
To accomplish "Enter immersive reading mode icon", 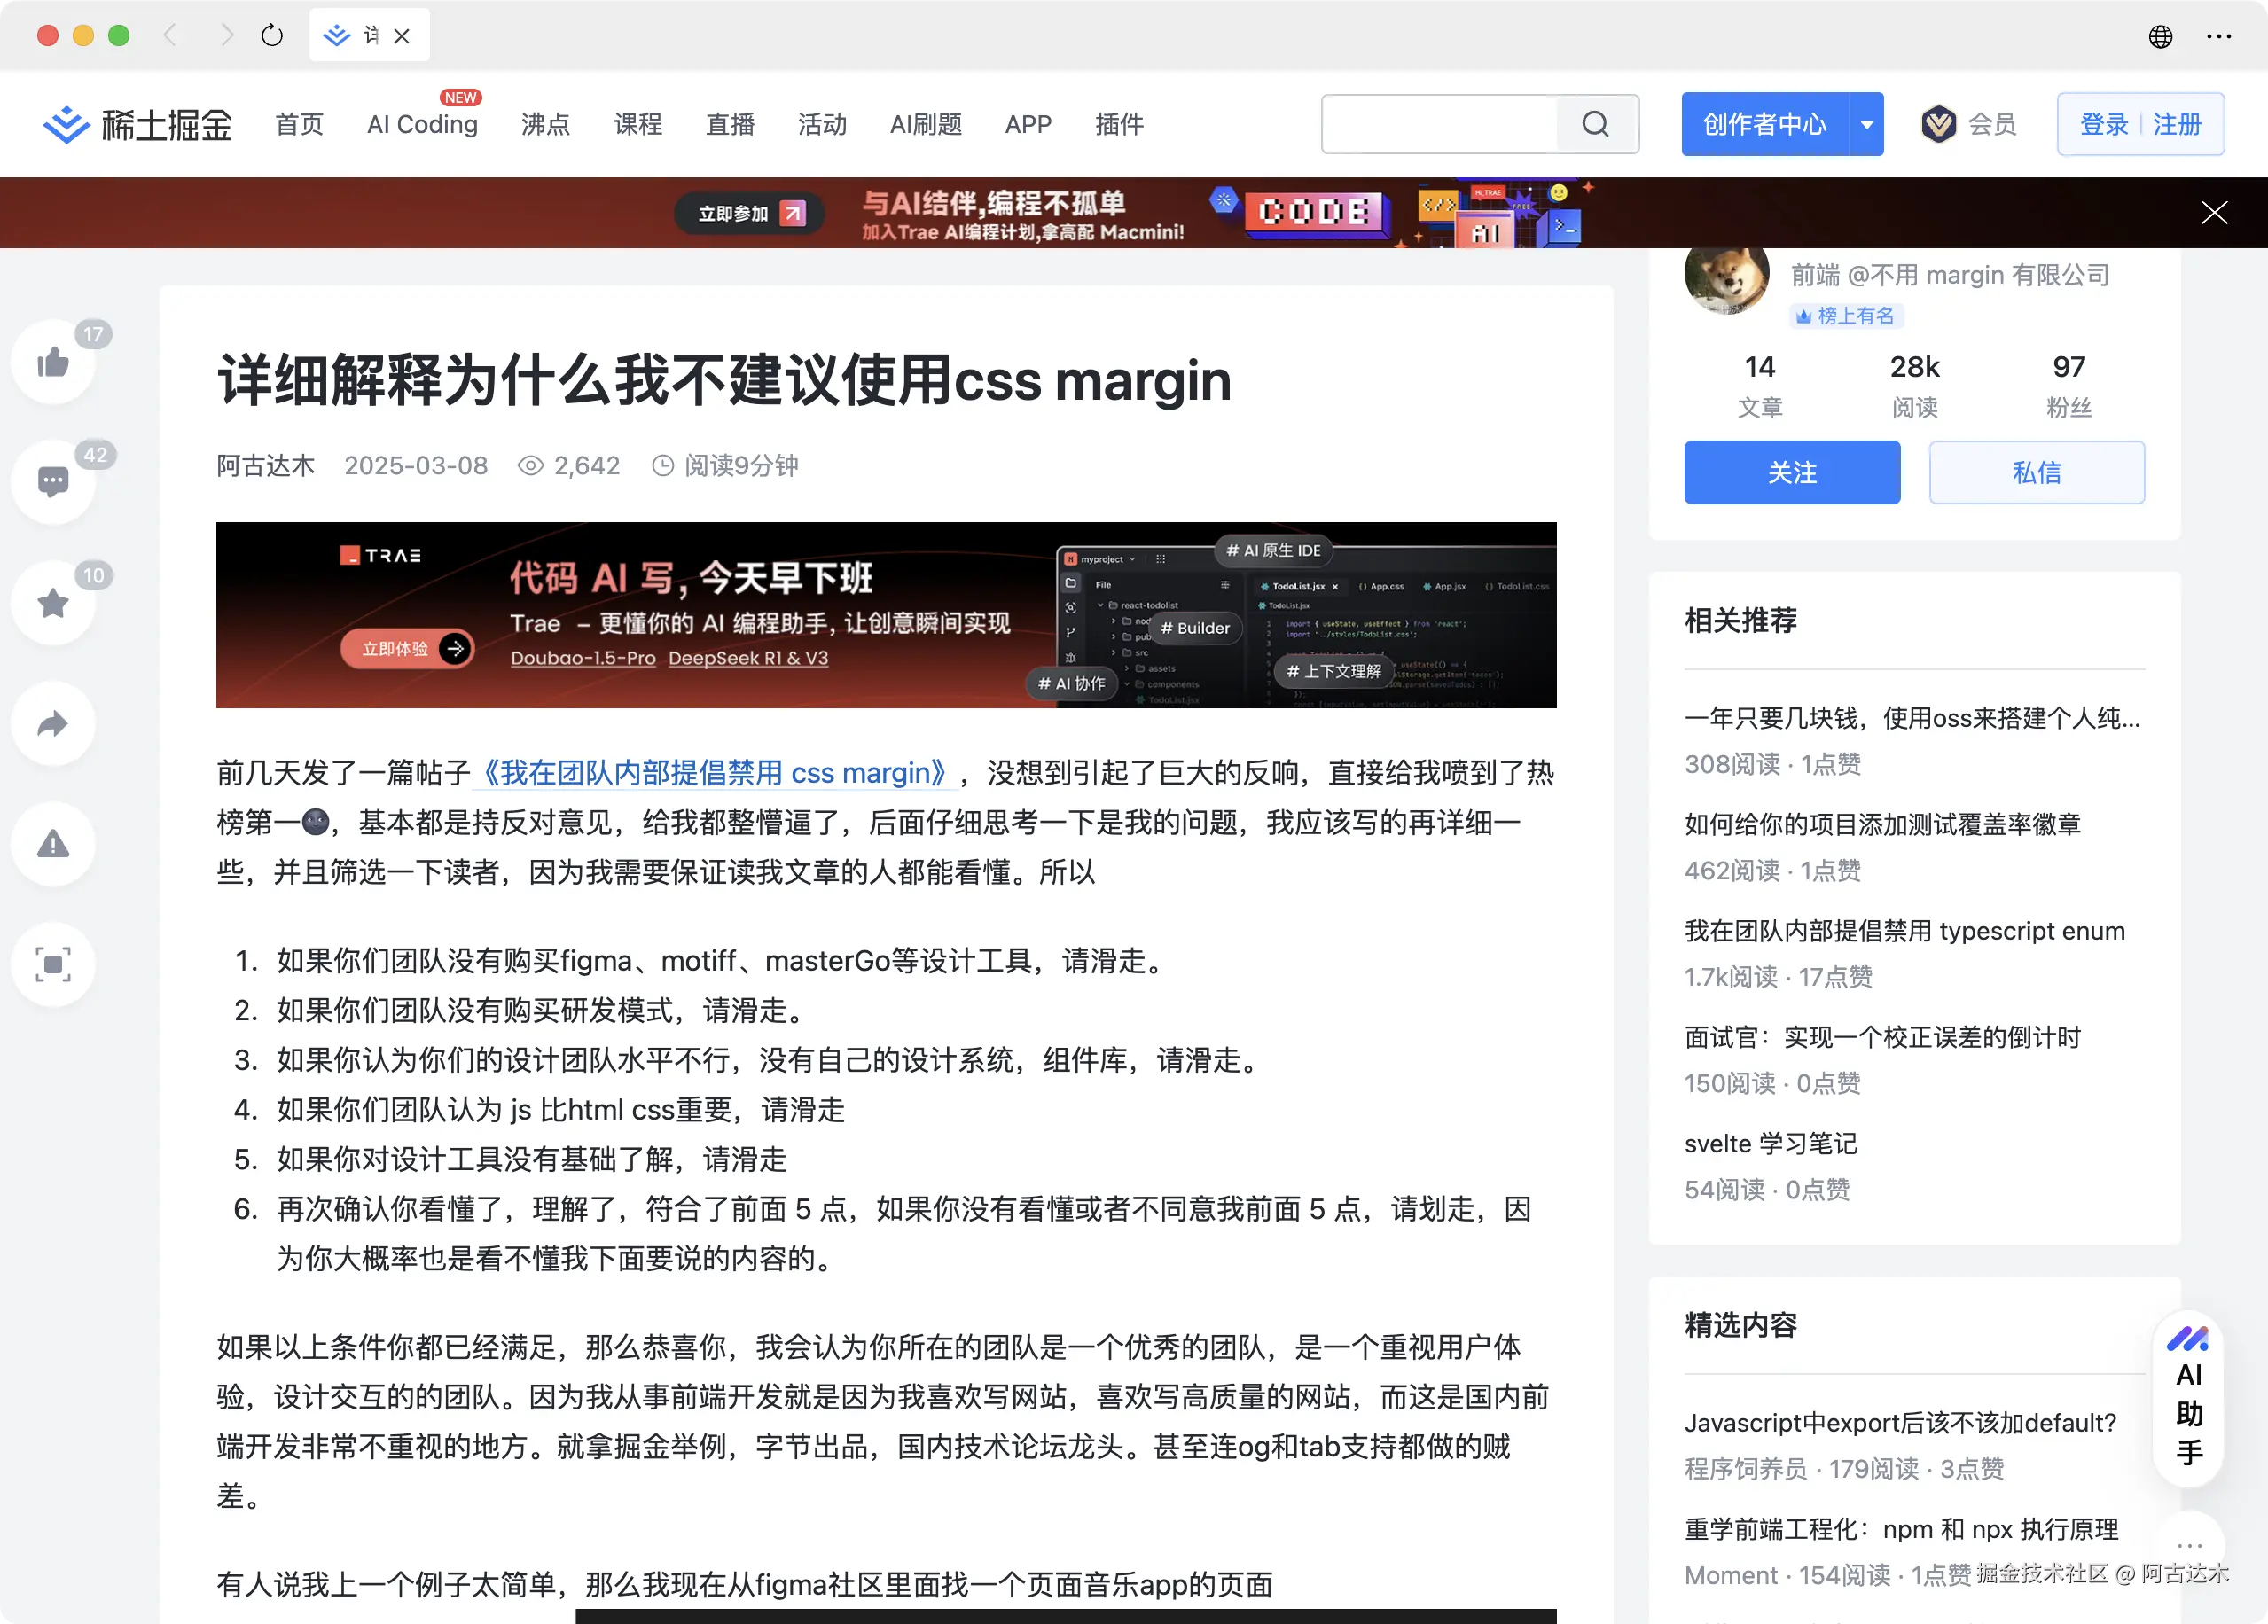I will click(53, 964).
